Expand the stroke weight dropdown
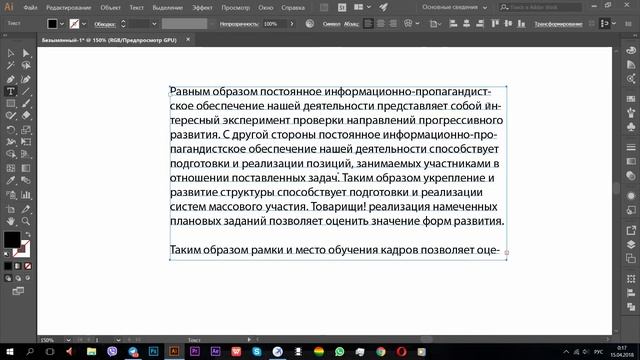Screen dimensions: 640x360 [x=154, y=24]
